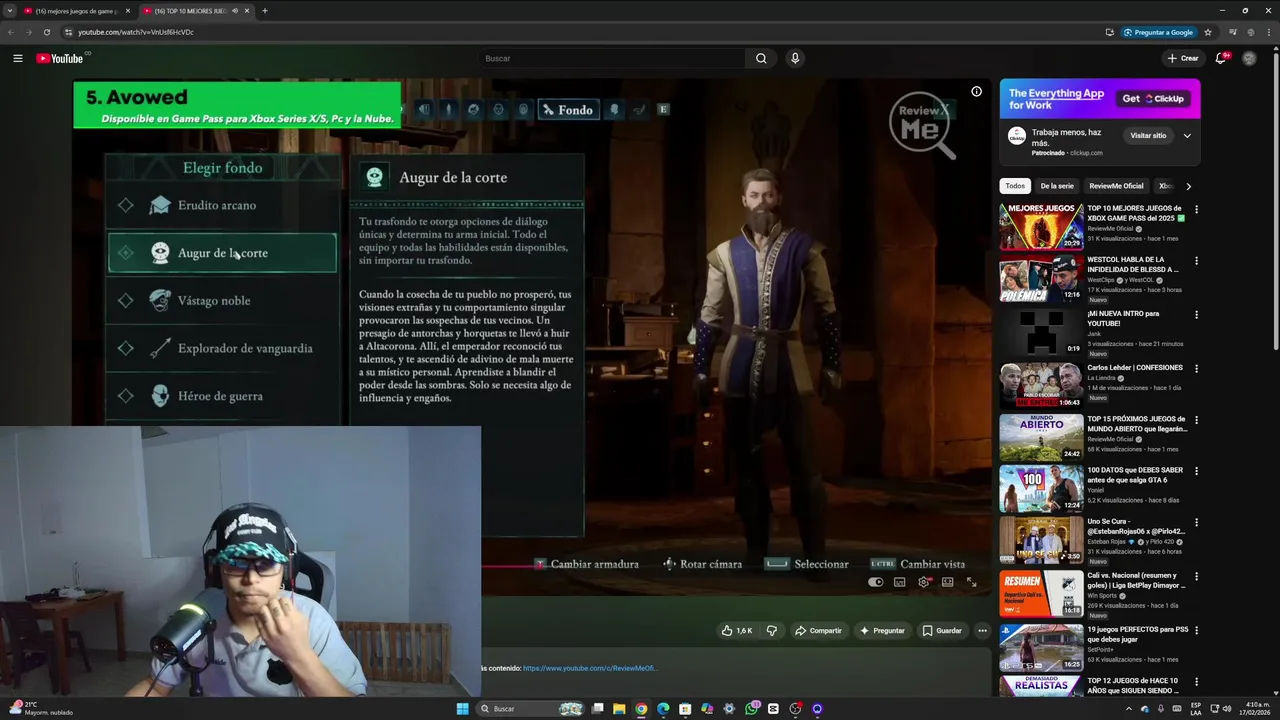The height and width of the screenshot is (720, 1280).
Task: Show hidden system tray icons chevron
Action: 1129,709
